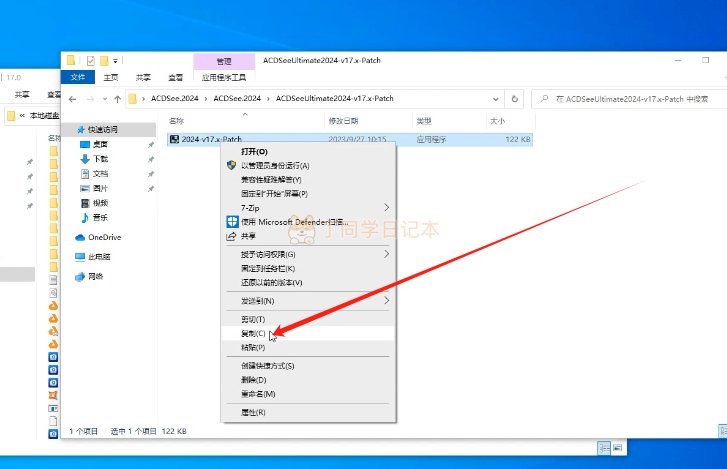Click the ACDSeeUltimate2024-v17.x-Patch breadcrumb segment
Screen dimensions: 727x469
(334, 98)
